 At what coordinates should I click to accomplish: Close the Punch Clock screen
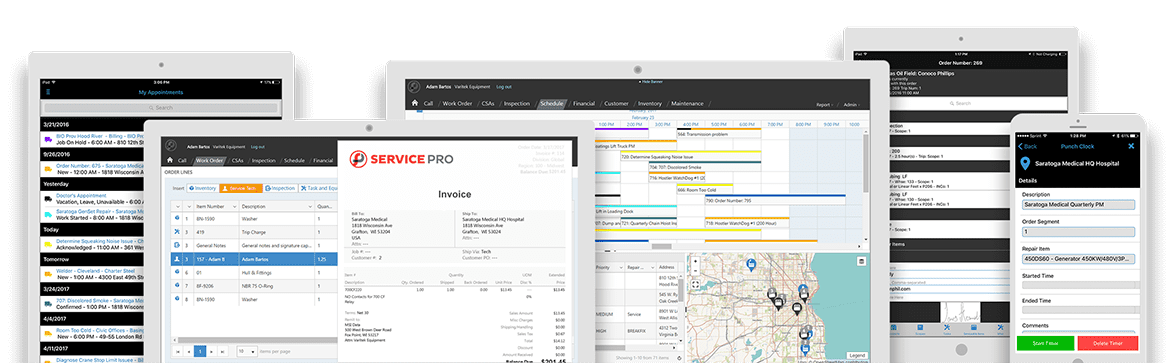pyautogui.click(x=1131, y=146)
